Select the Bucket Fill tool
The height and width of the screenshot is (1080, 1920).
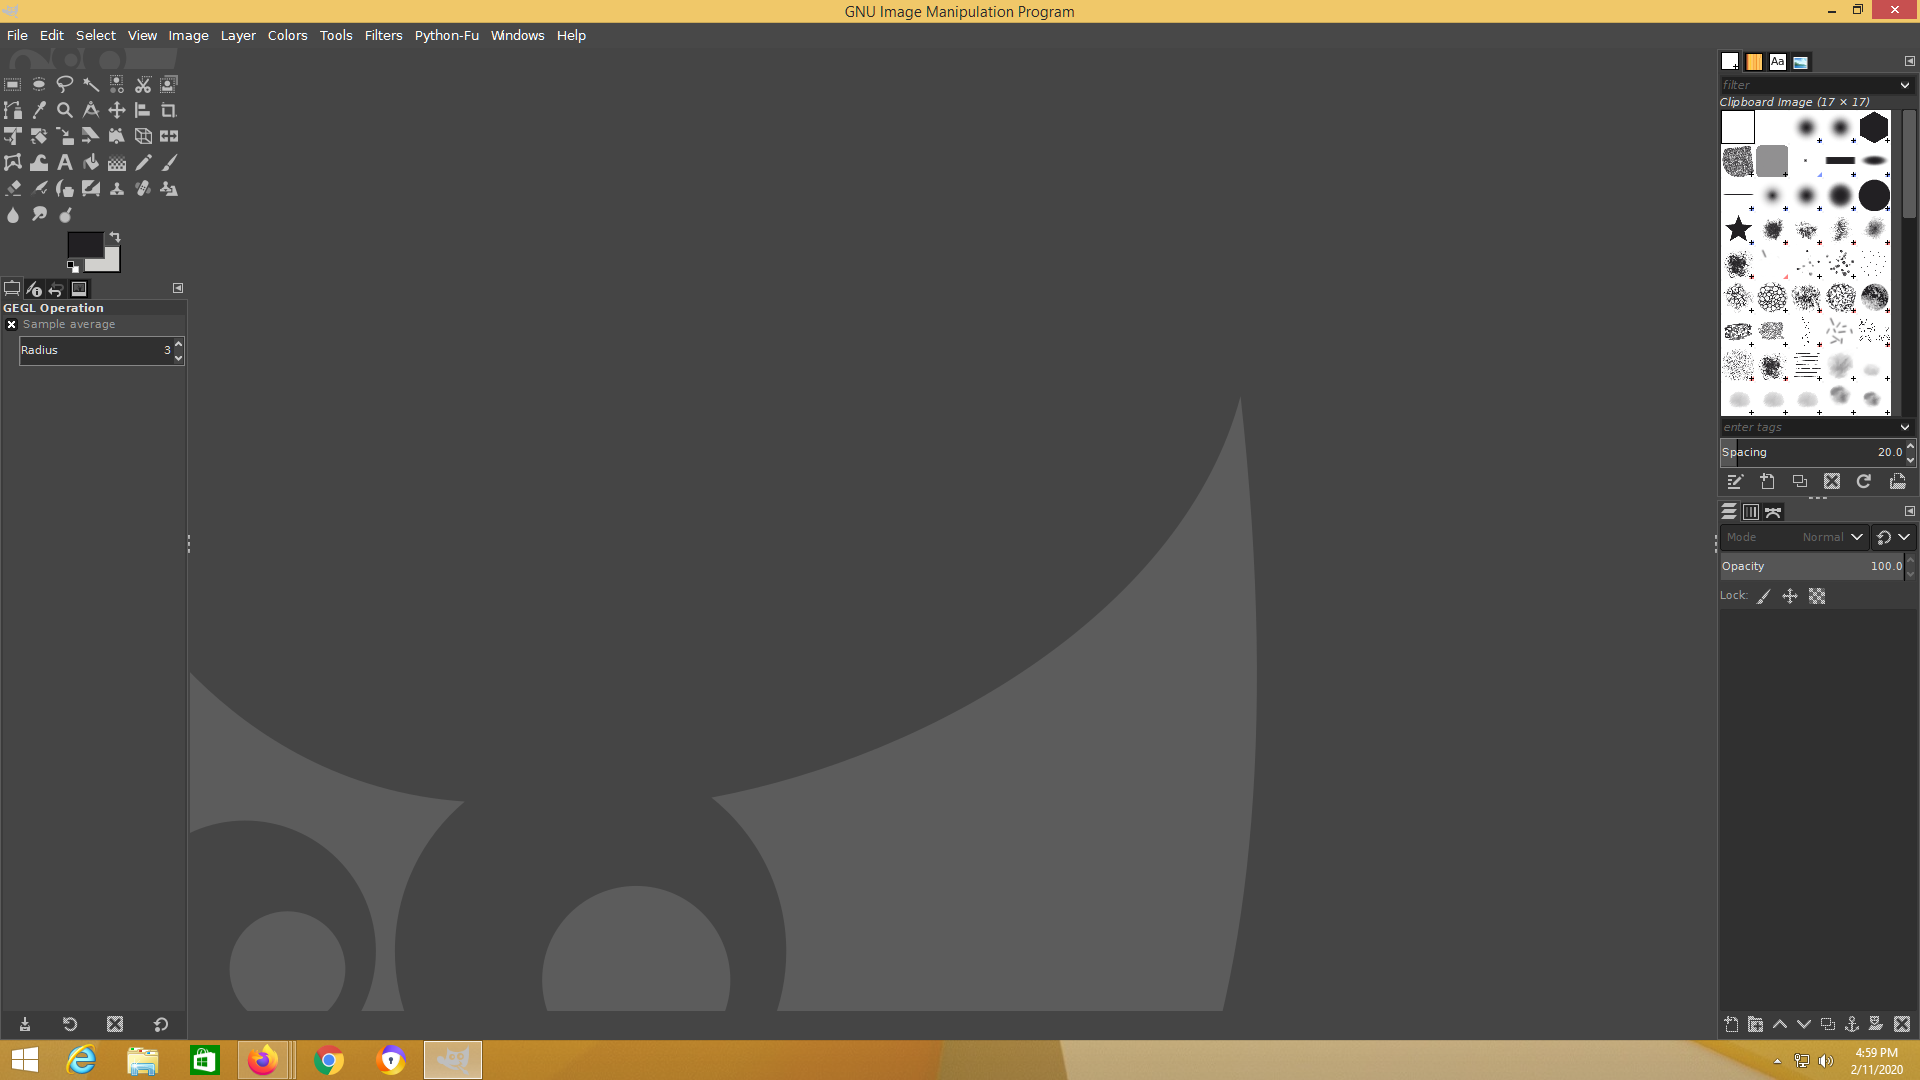(x=91, y=162)
